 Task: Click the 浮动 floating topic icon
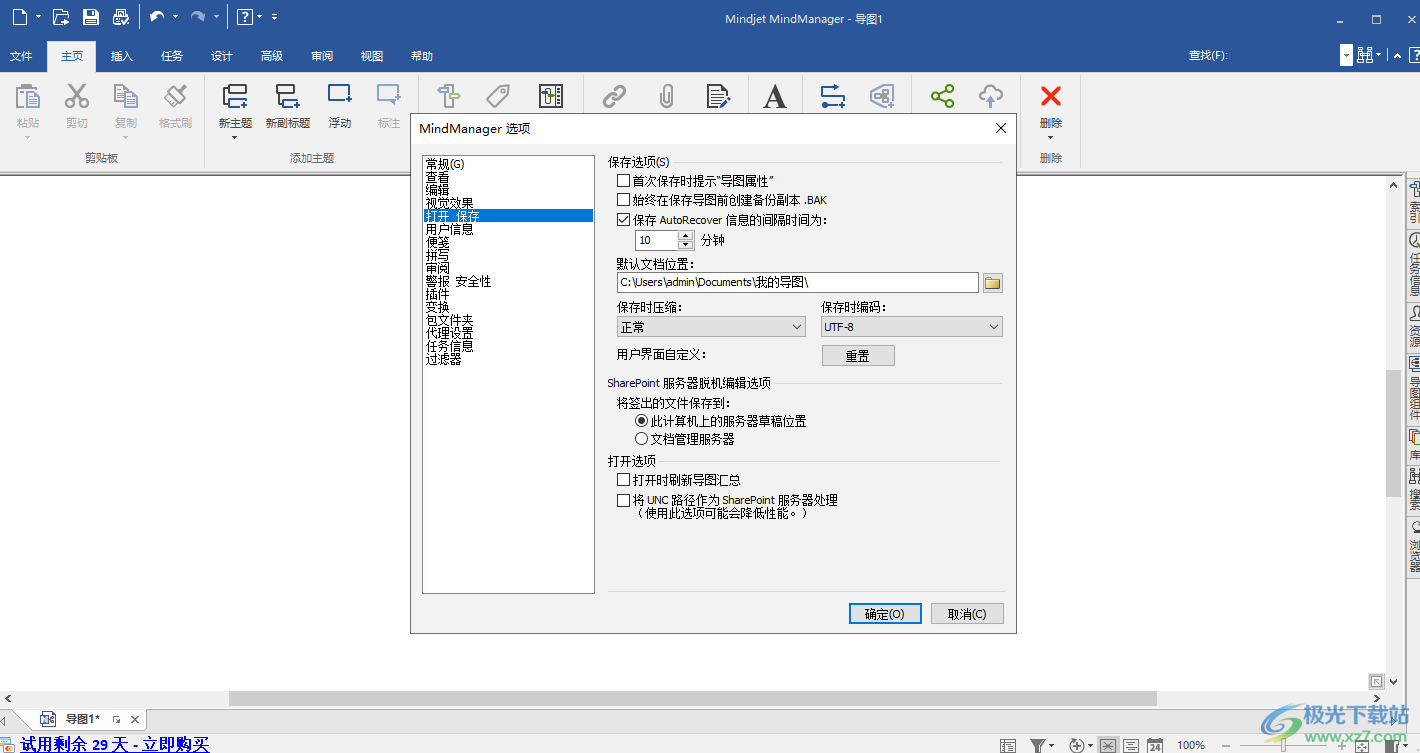tap(340, 95)
